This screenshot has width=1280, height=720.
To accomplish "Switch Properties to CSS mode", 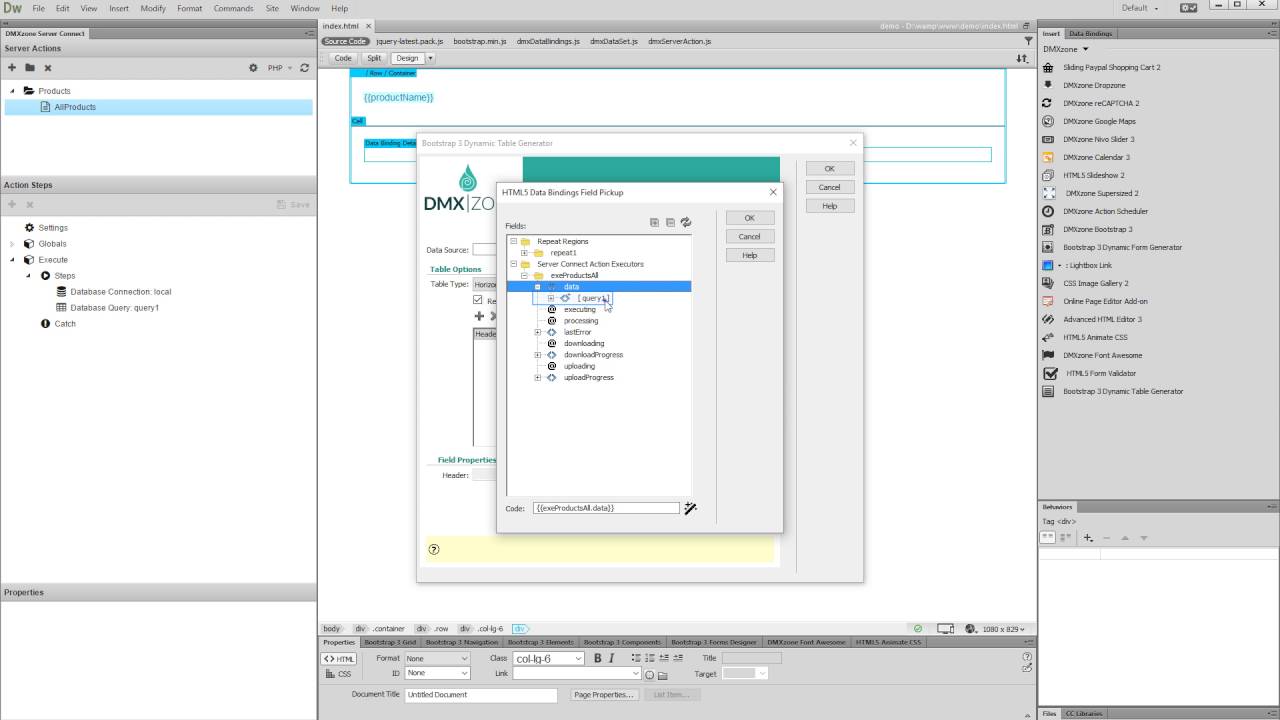I will (x=339, y=674).
